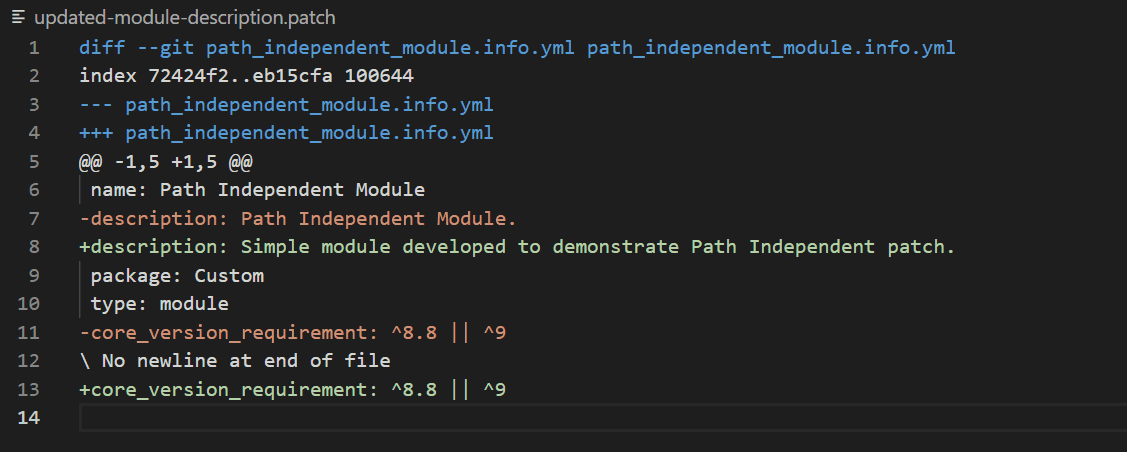Click the removed '-description' line in red
Viewport: 1127px width, 452px height.
click(x=298, y=218)
